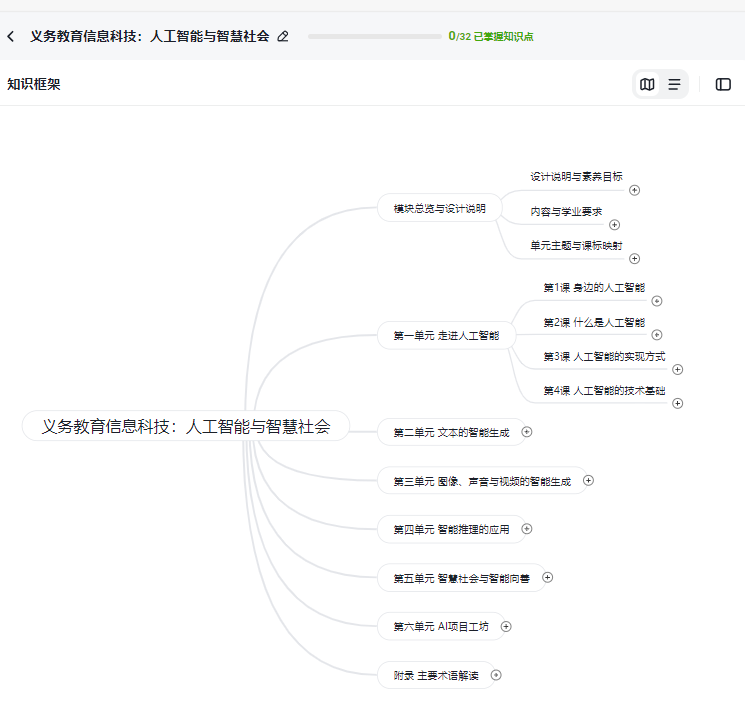Click the knowledge mastery progress bar
The image size is (745, 708).
[374, 36]
